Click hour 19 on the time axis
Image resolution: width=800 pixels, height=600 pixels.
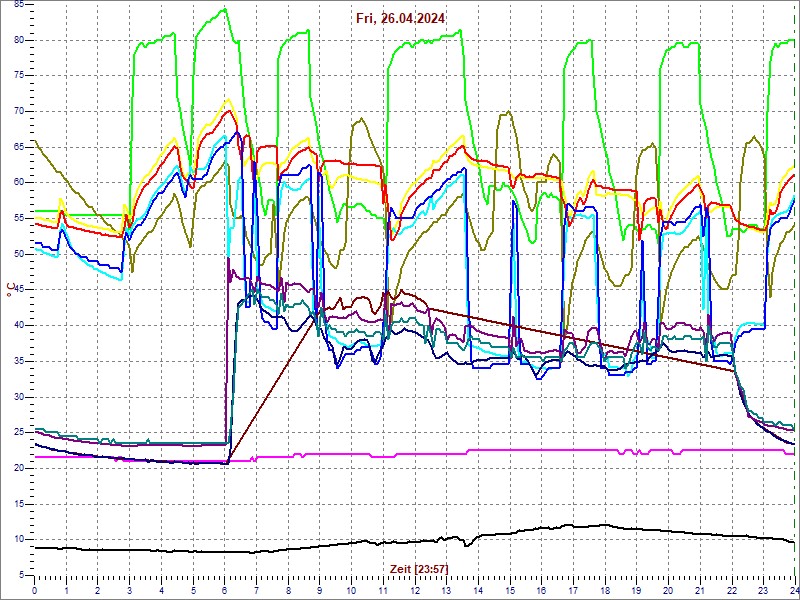point(636,590)
